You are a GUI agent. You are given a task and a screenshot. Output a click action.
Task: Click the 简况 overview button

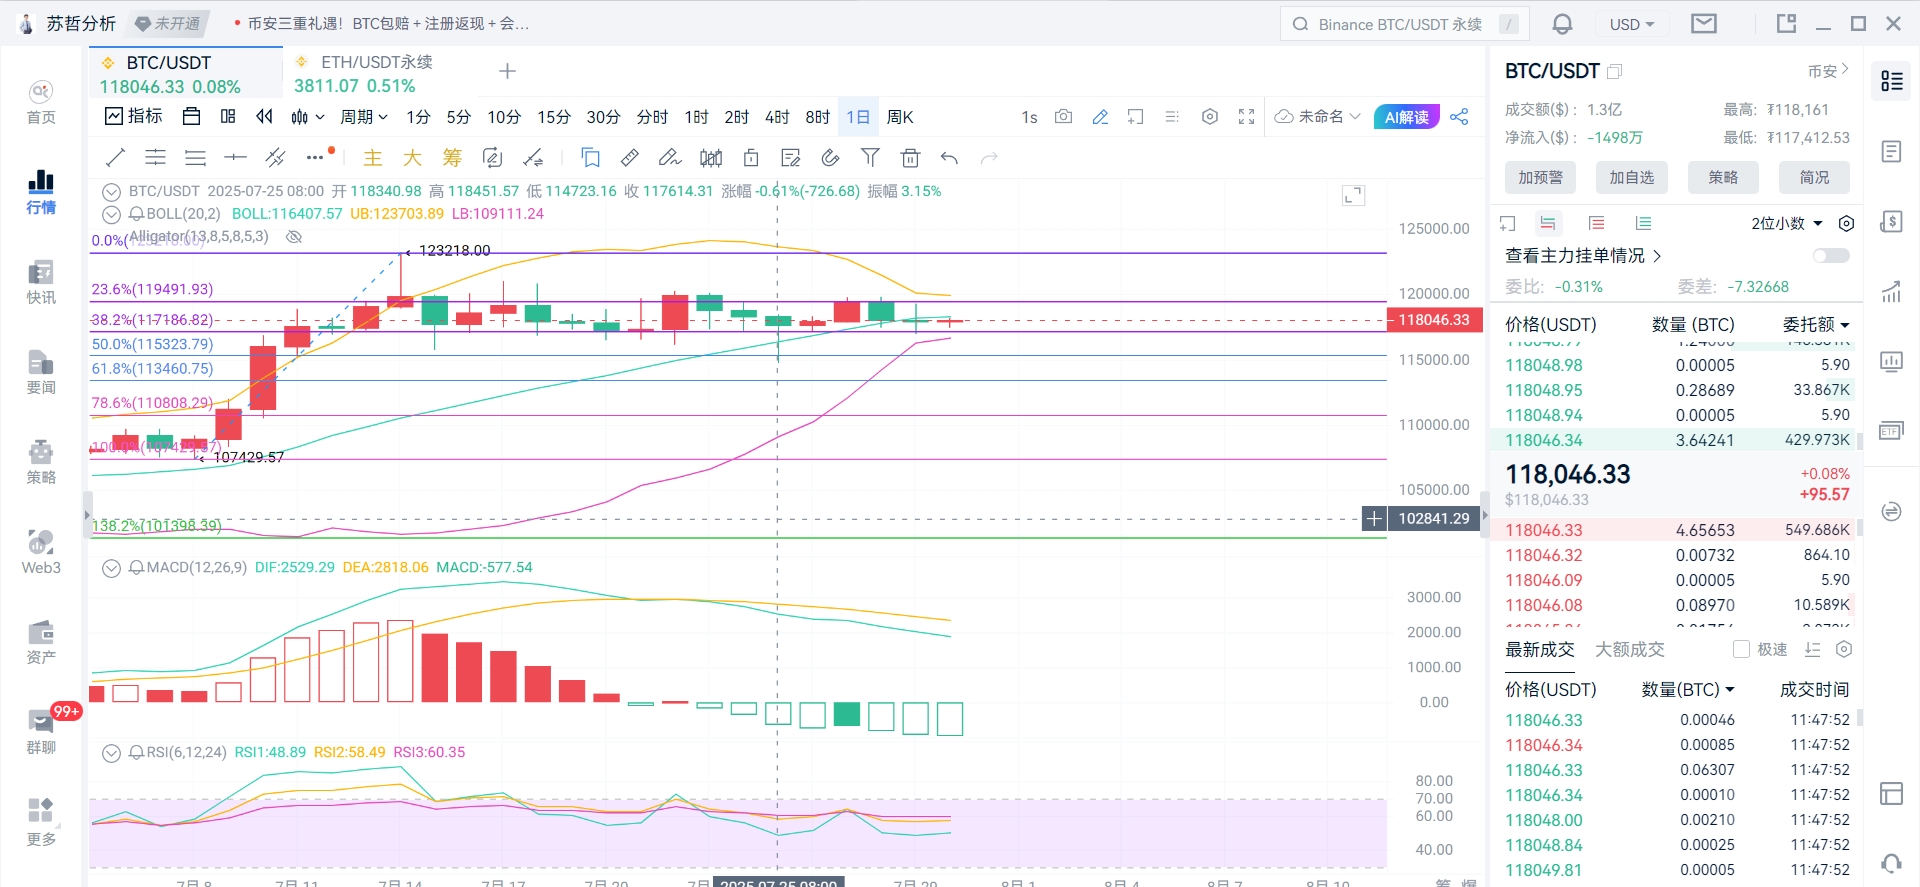[x=1814, y=177]
